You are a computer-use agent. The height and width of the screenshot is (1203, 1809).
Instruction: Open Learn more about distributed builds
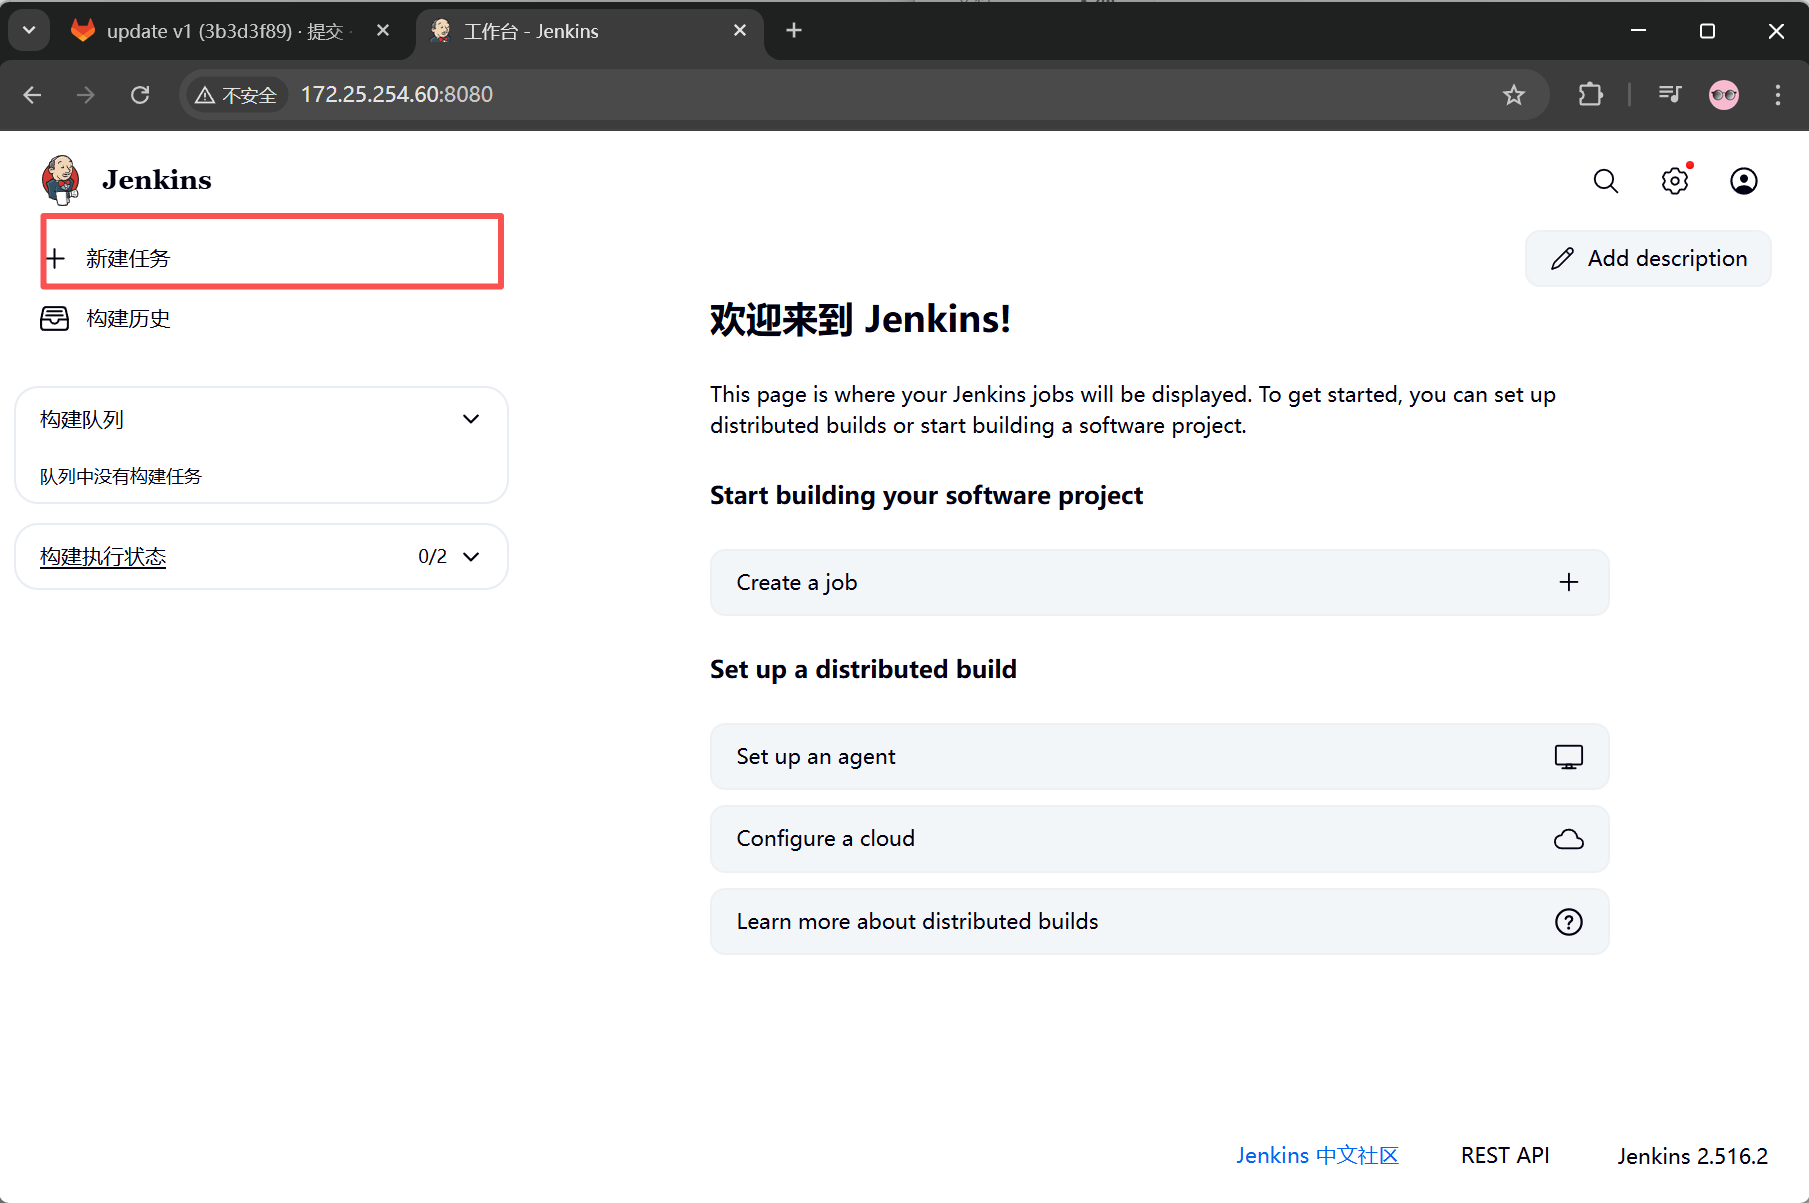point(1159,922)
